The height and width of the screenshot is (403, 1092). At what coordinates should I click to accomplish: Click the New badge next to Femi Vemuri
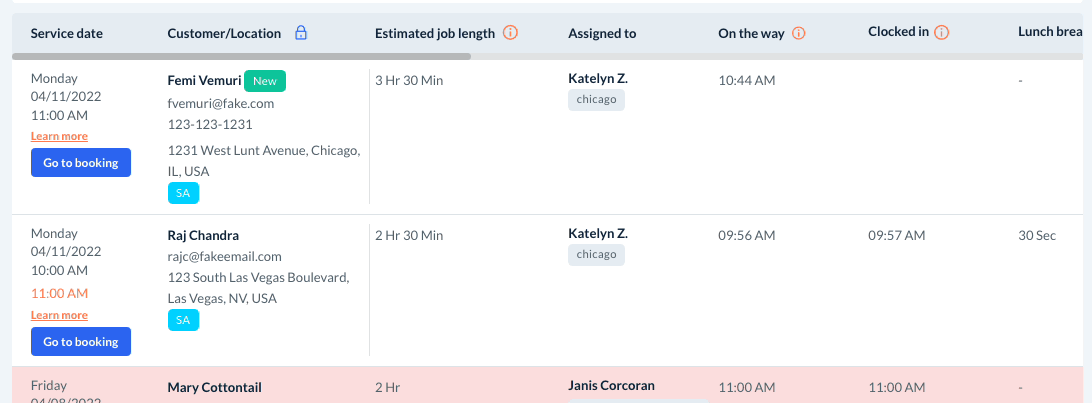[265, 81]
